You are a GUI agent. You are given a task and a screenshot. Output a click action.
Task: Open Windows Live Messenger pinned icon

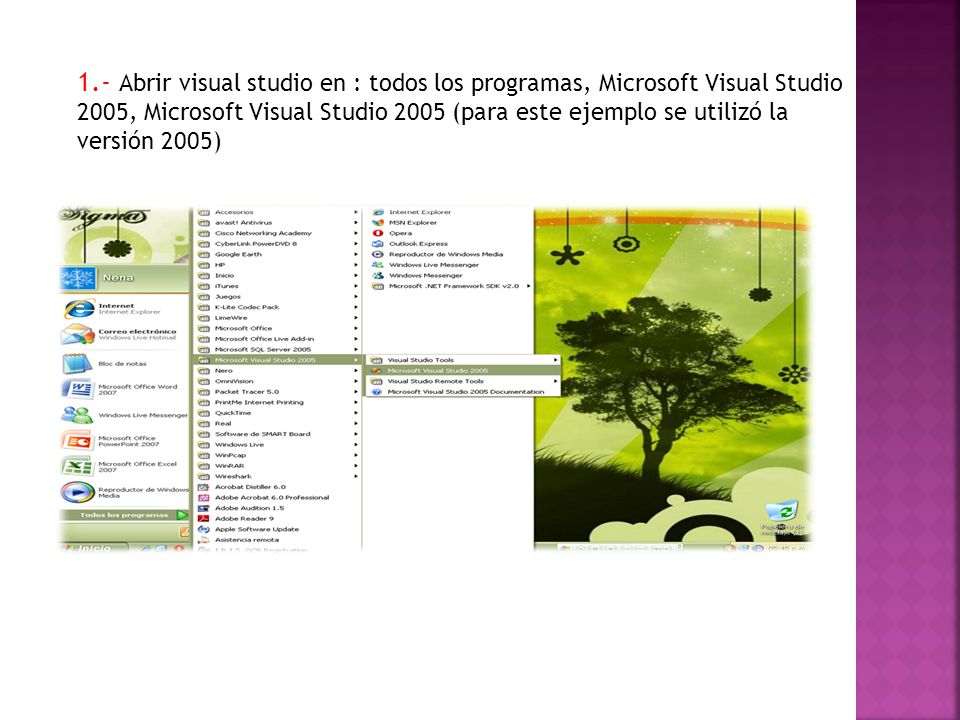click(77, 414)
